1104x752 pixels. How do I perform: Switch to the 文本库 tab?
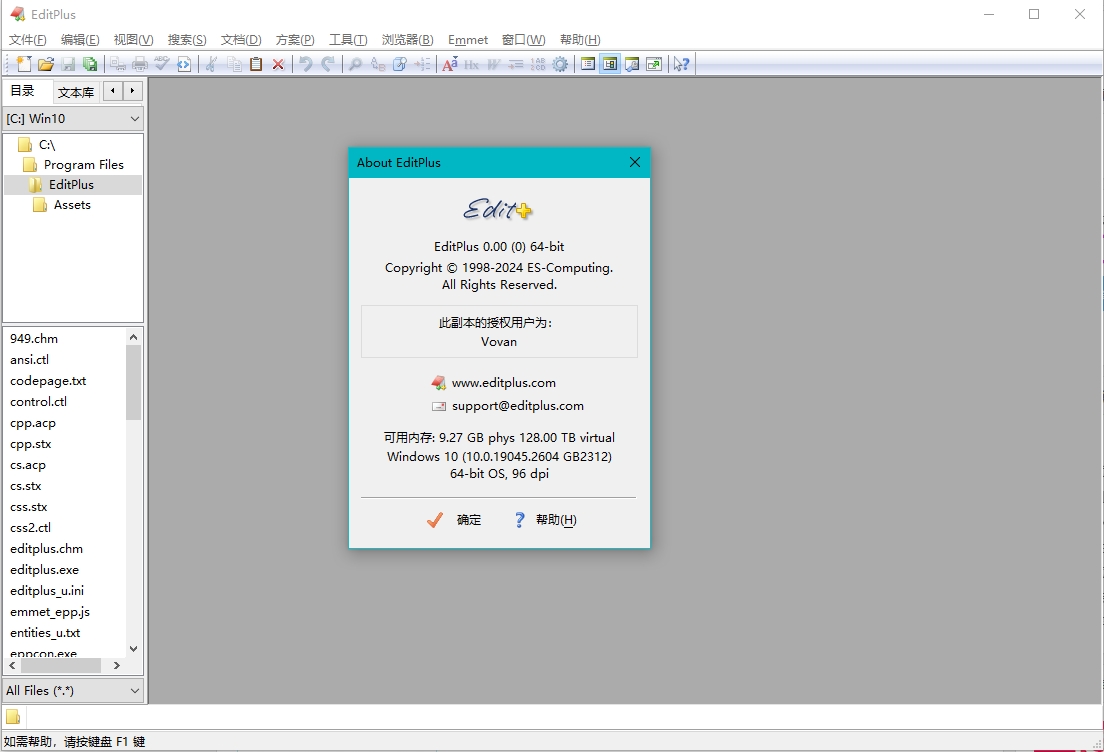click(x=76, y=92)
